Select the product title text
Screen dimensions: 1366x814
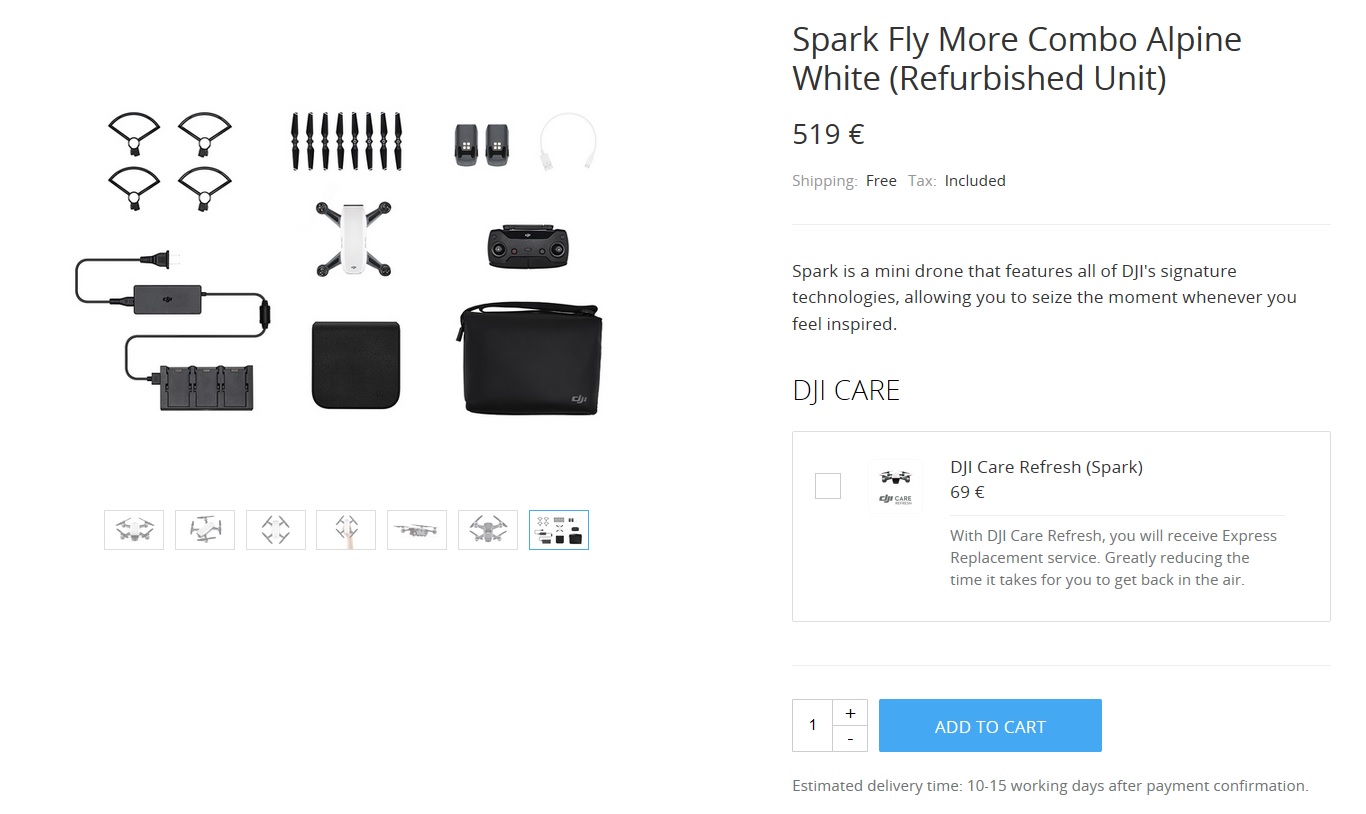(1016, 58)
